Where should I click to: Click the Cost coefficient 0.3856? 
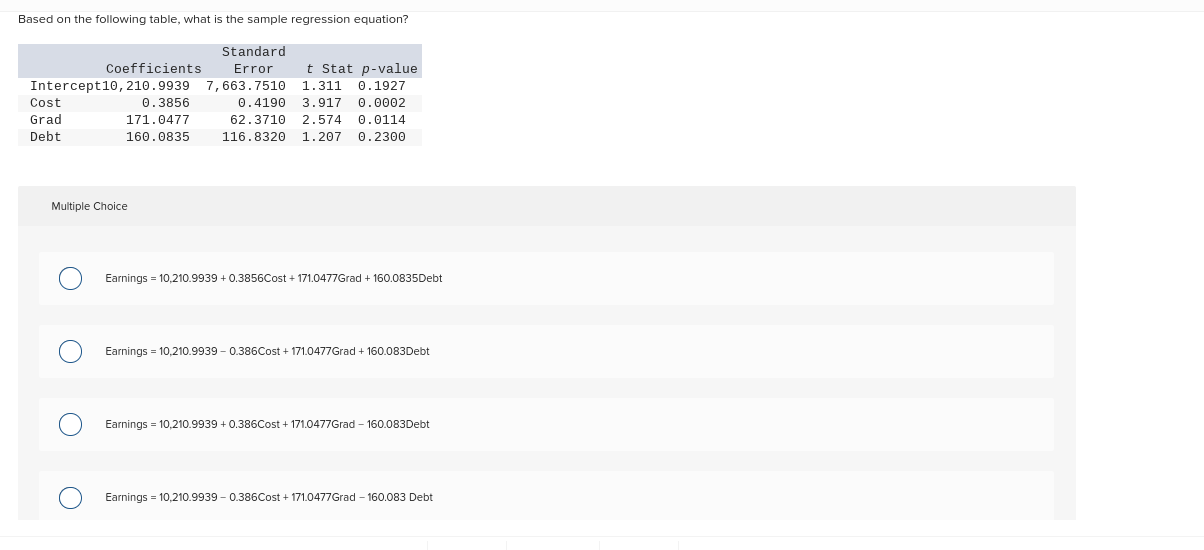[166, 103]
